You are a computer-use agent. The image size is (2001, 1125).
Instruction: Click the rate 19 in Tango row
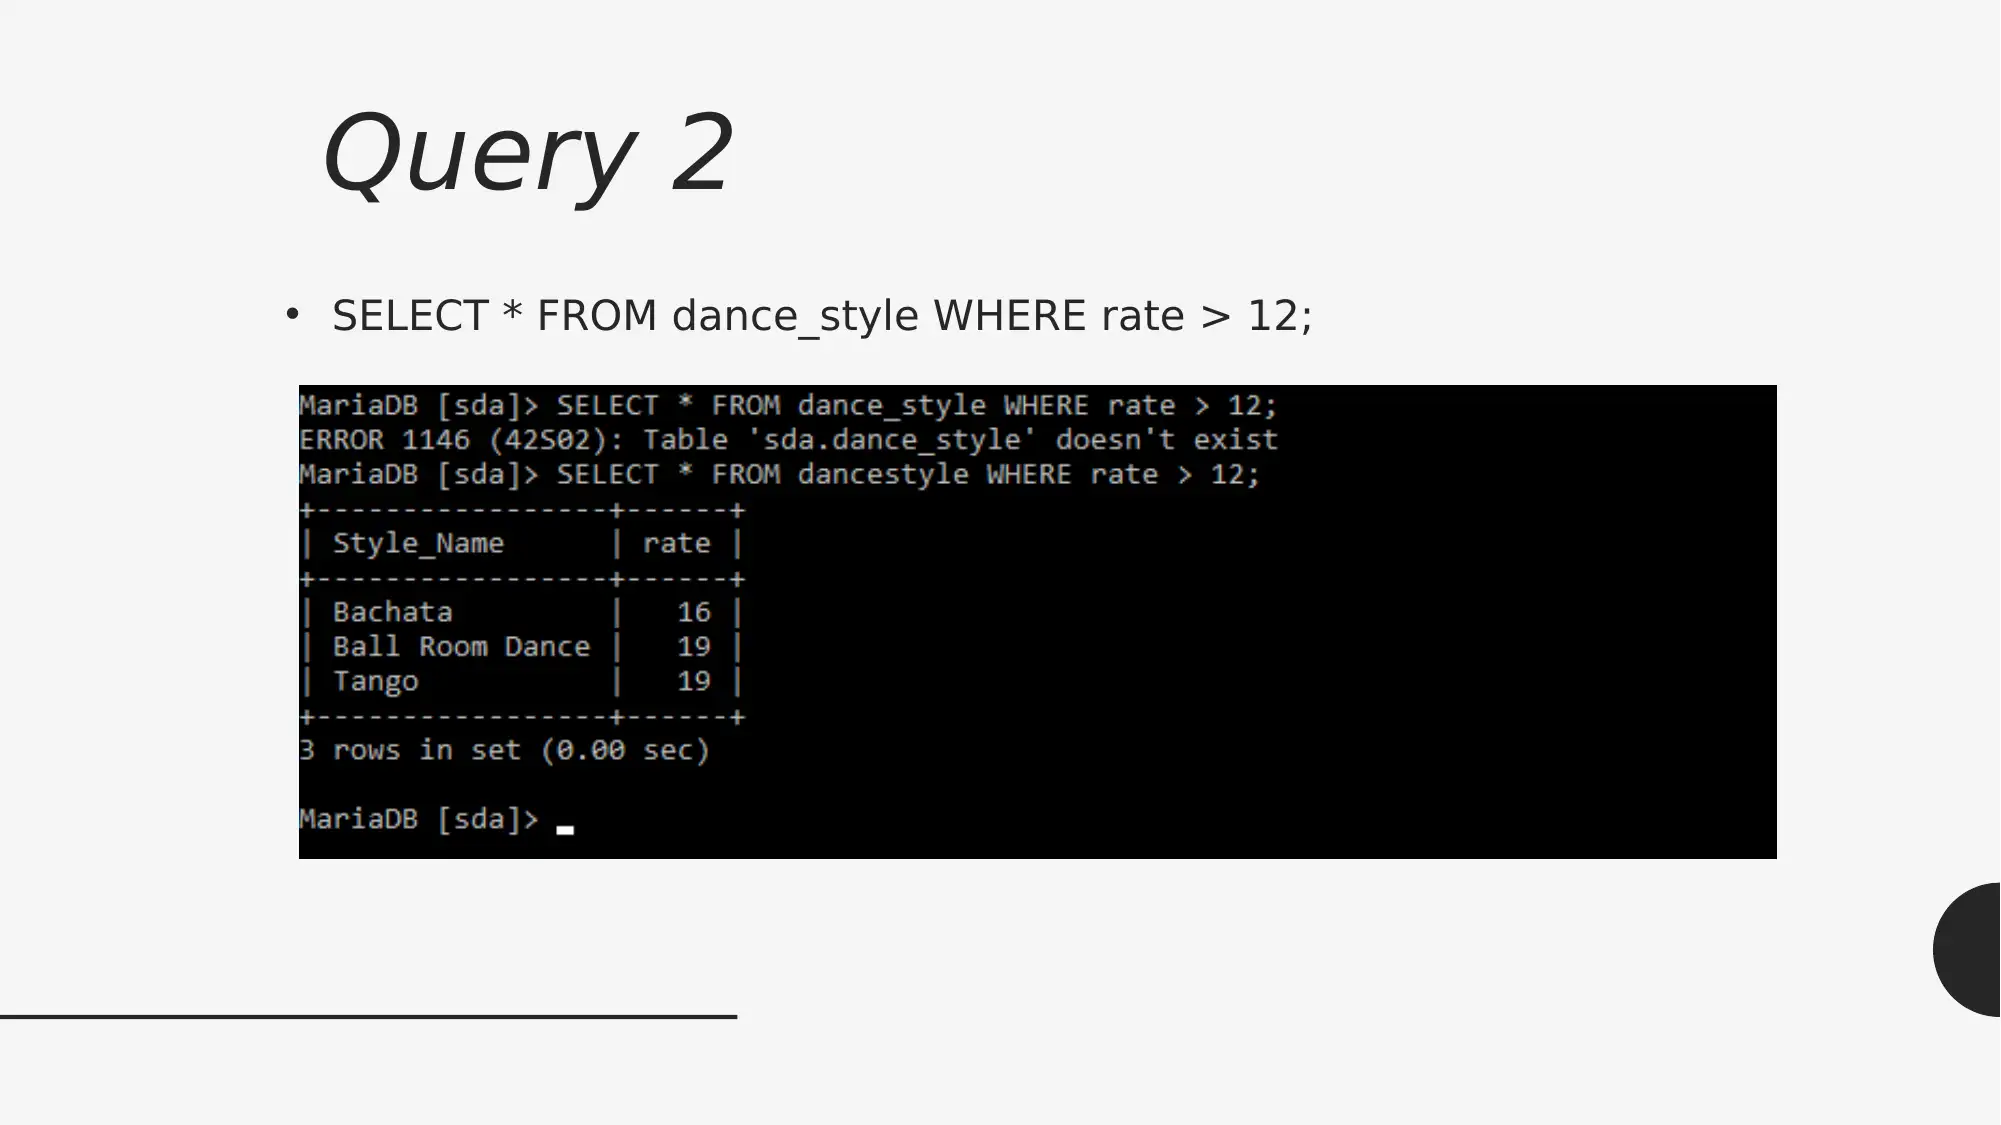[x=693, y=681]
